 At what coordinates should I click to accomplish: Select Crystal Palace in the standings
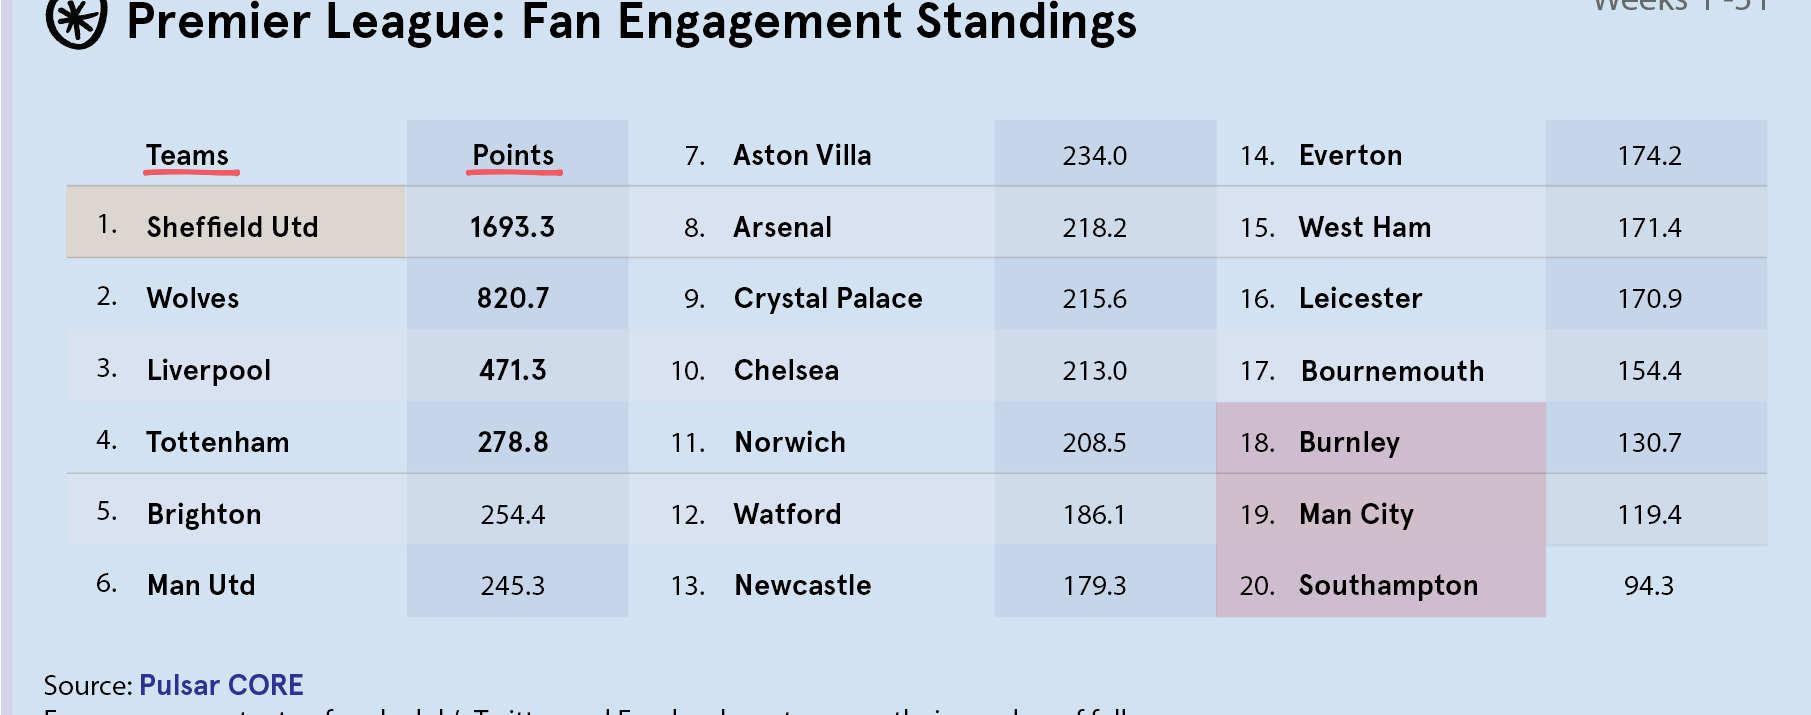point(828,298)
